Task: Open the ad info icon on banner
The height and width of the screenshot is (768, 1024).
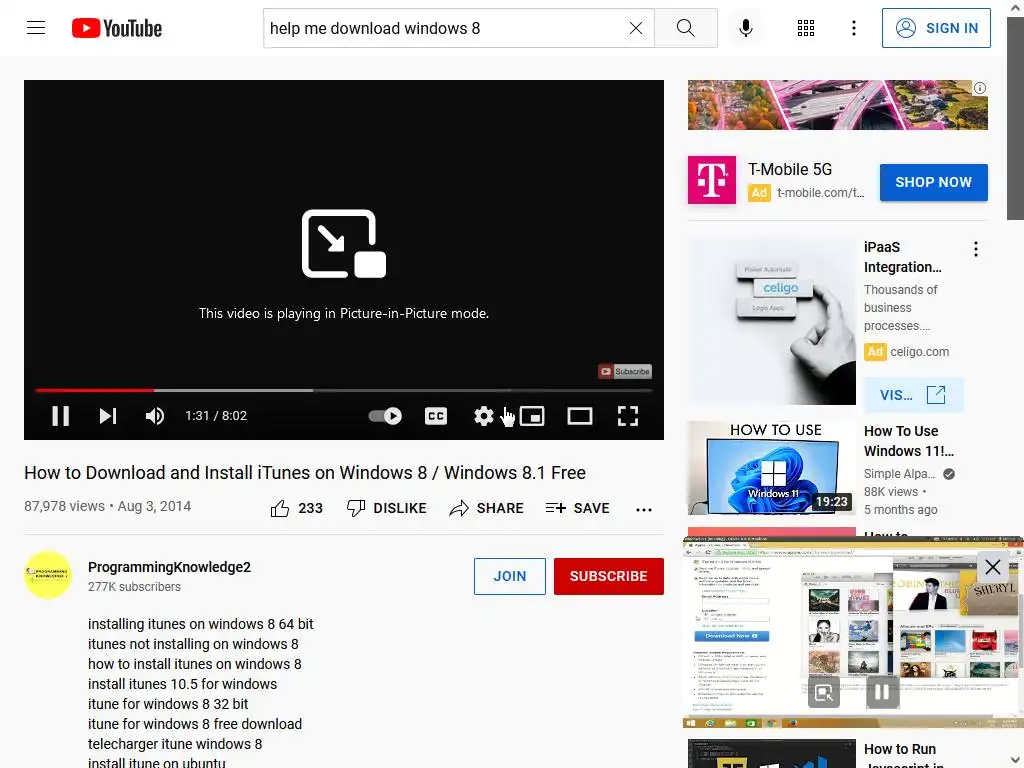Action: pyautogui.click(x=980, y=88)
